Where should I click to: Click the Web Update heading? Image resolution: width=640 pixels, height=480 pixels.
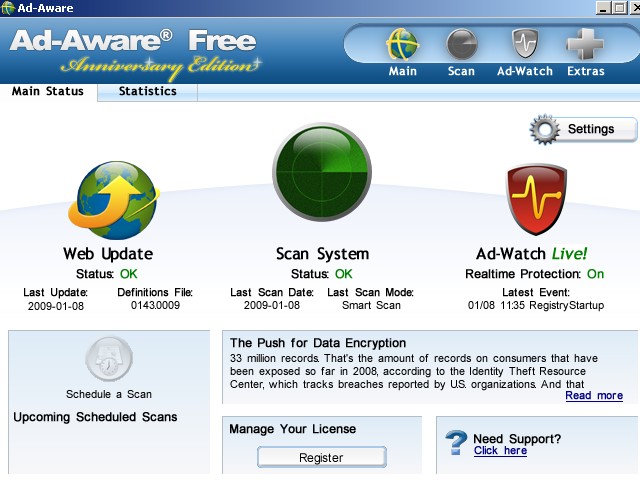108,254
